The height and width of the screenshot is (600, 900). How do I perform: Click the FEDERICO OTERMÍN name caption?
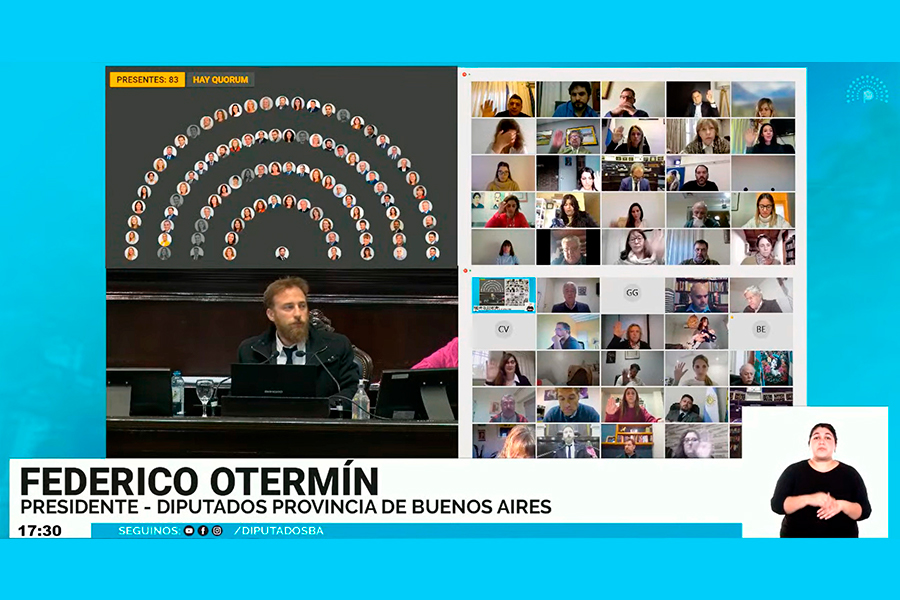(x=199, y=480)
